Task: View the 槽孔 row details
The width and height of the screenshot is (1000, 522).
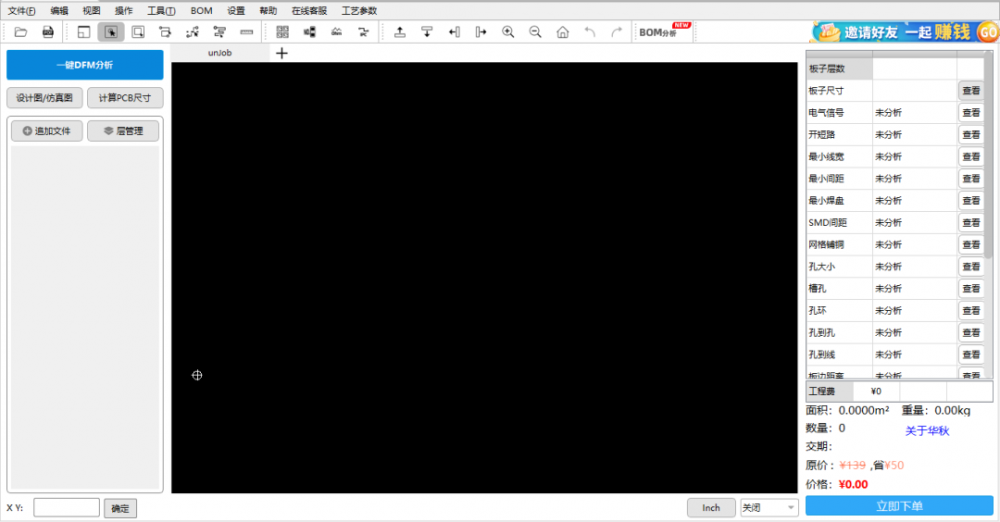Action: pyautogui.click(x=971, y=289)
